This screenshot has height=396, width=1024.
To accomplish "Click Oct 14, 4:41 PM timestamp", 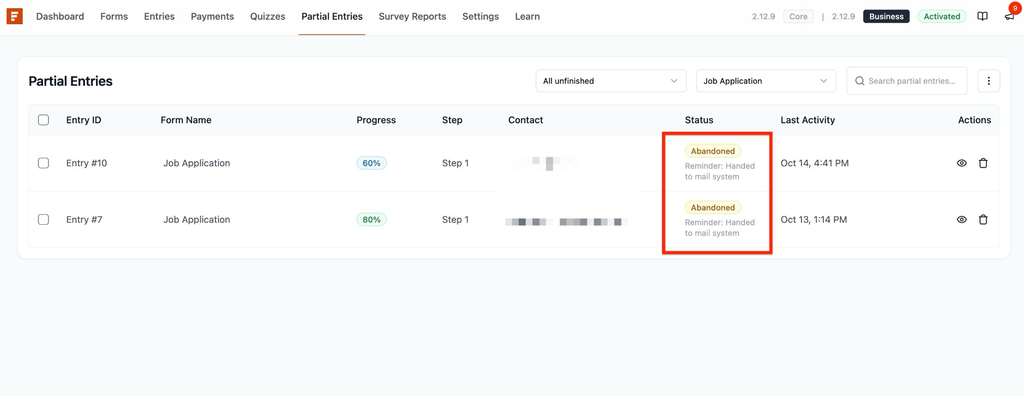I will (815, 163).
